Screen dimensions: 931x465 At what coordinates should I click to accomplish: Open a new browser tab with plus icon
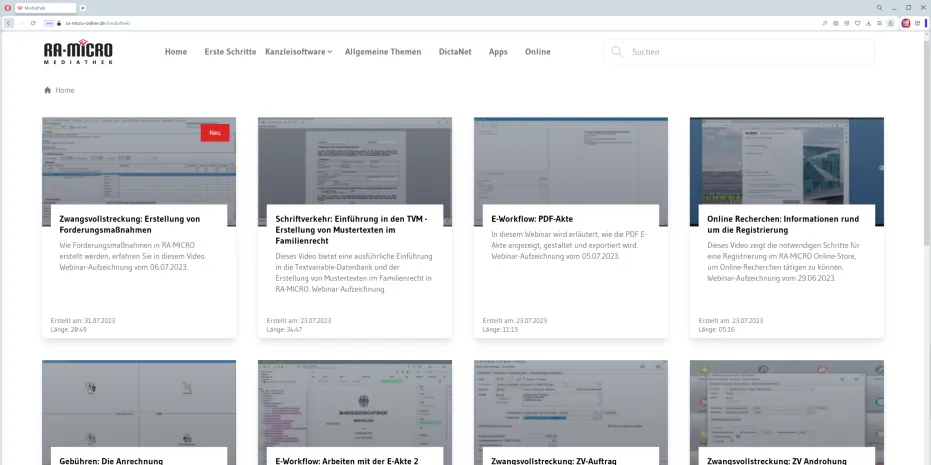coord(83,7)
